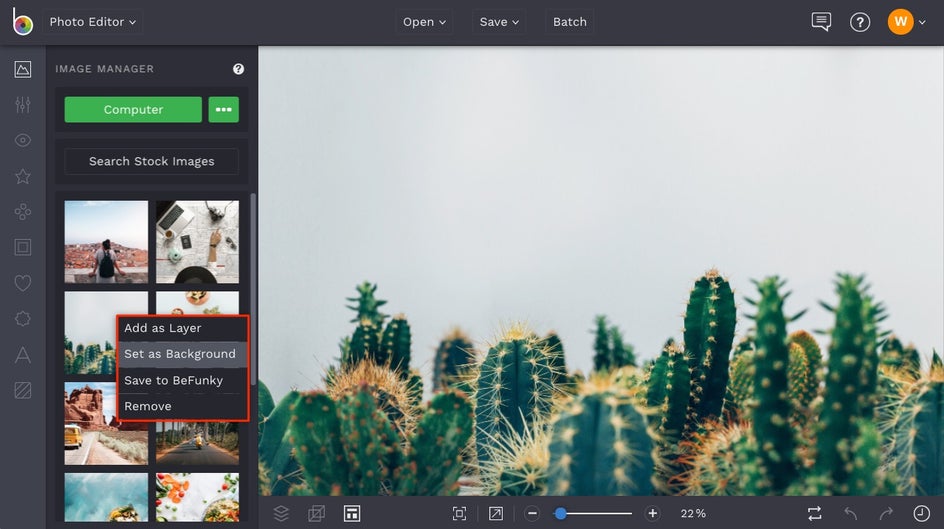The width and height of the screenshot is (944, 529).
Task: Click the Image Manager help question mark
Action: pyautogui.click(x=238, y=69)
